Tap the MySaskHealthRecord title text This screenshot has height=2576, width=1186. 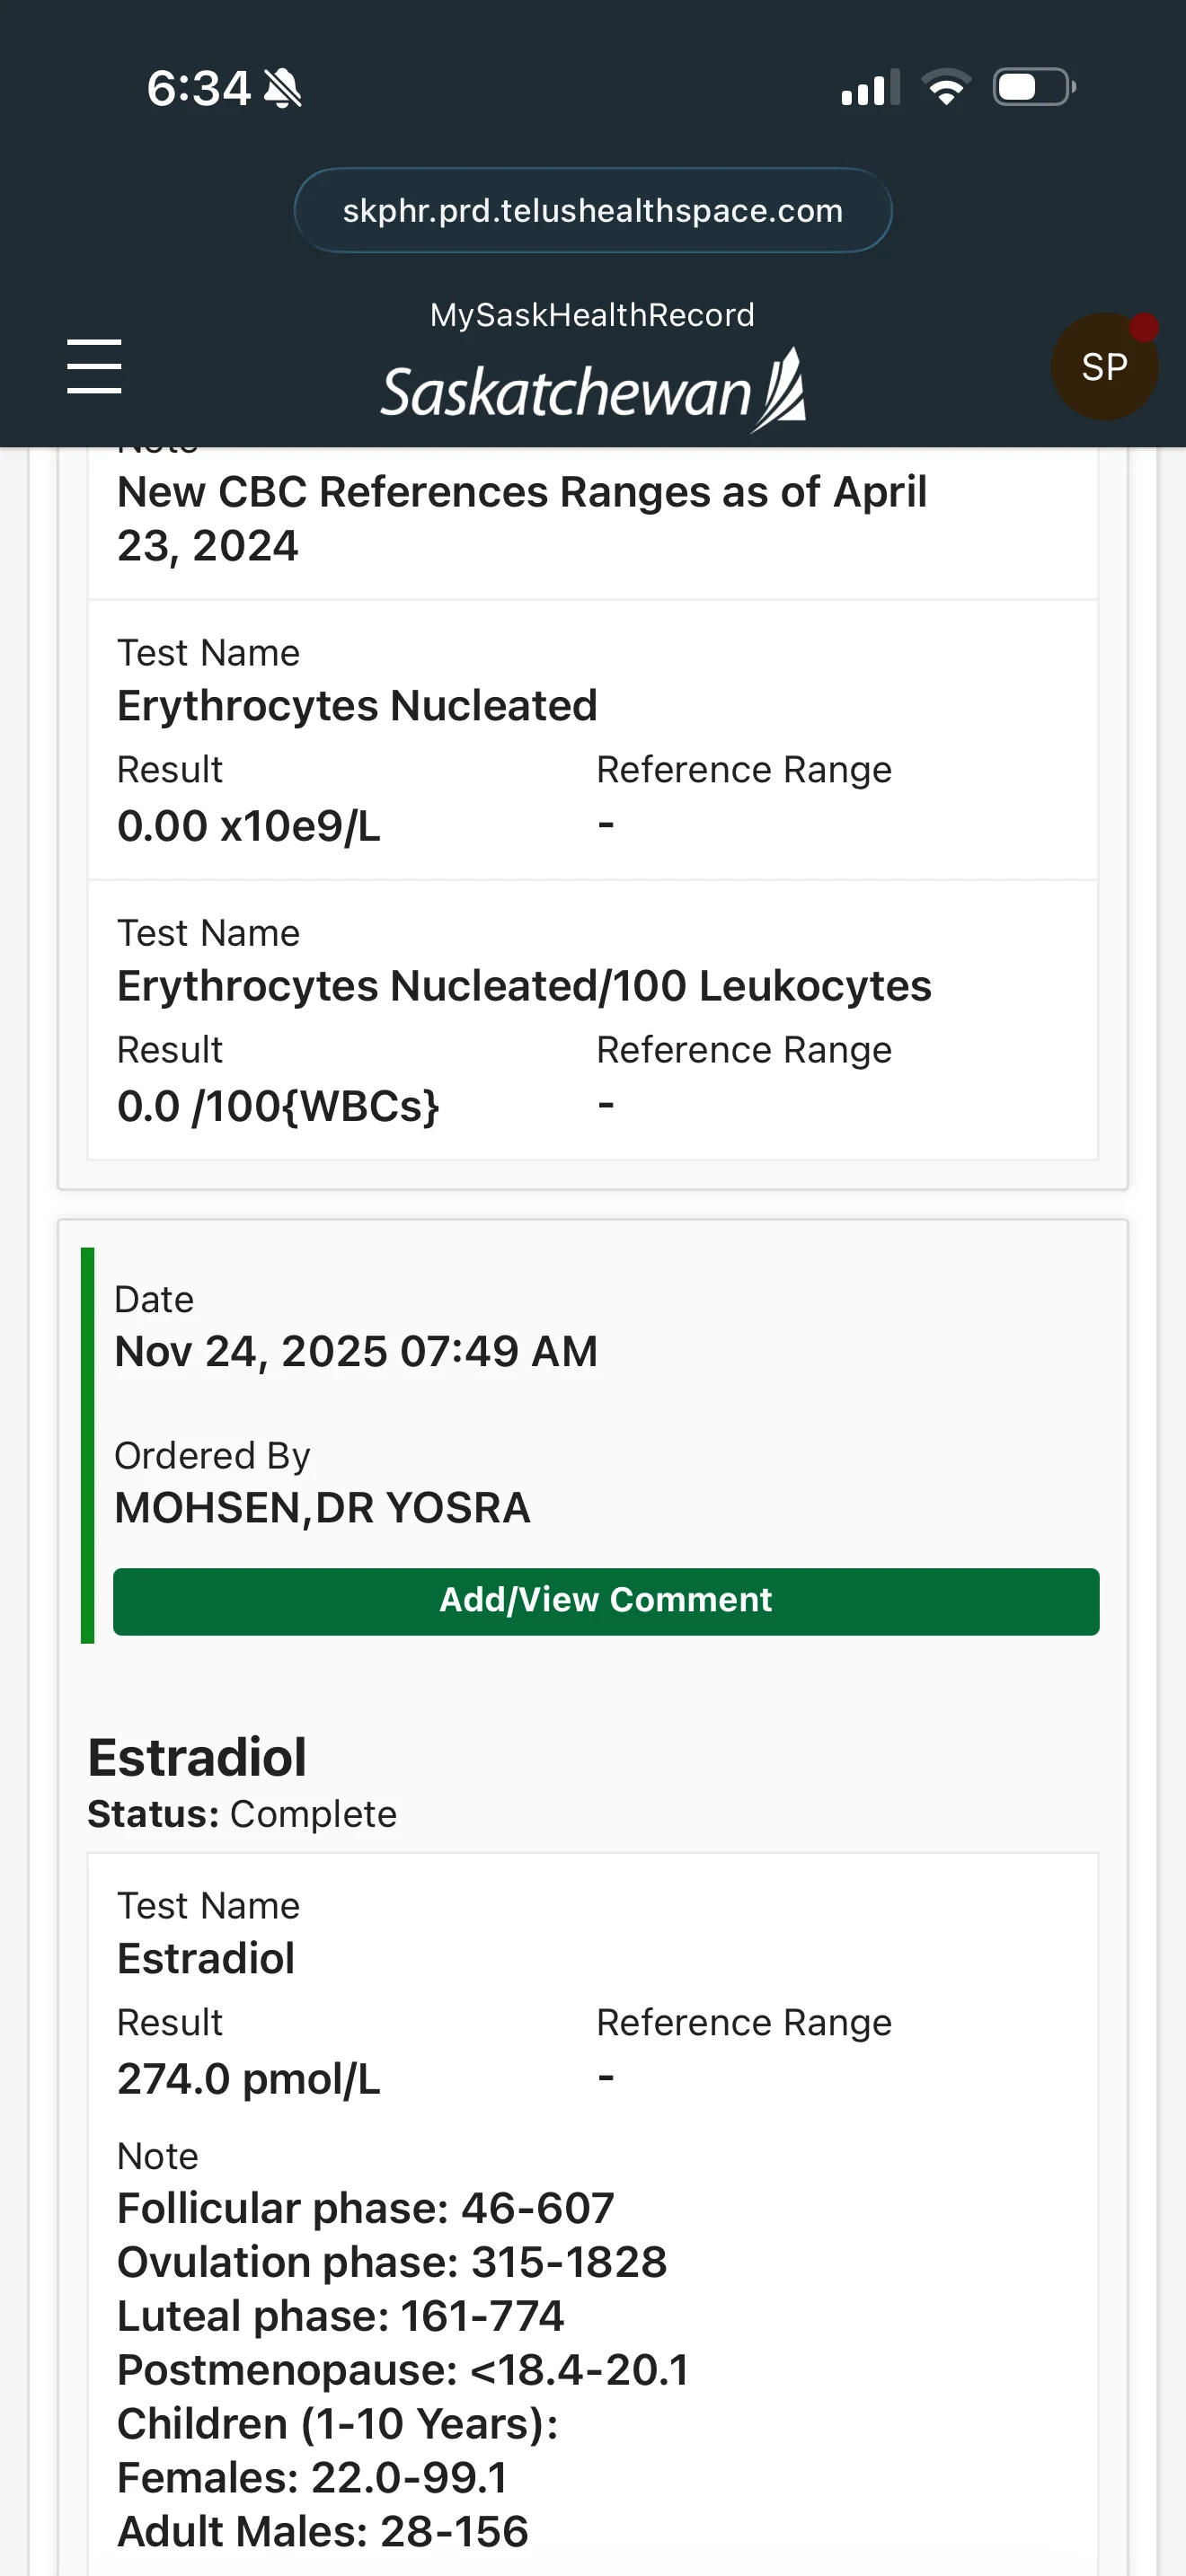(x=592, y=315)
